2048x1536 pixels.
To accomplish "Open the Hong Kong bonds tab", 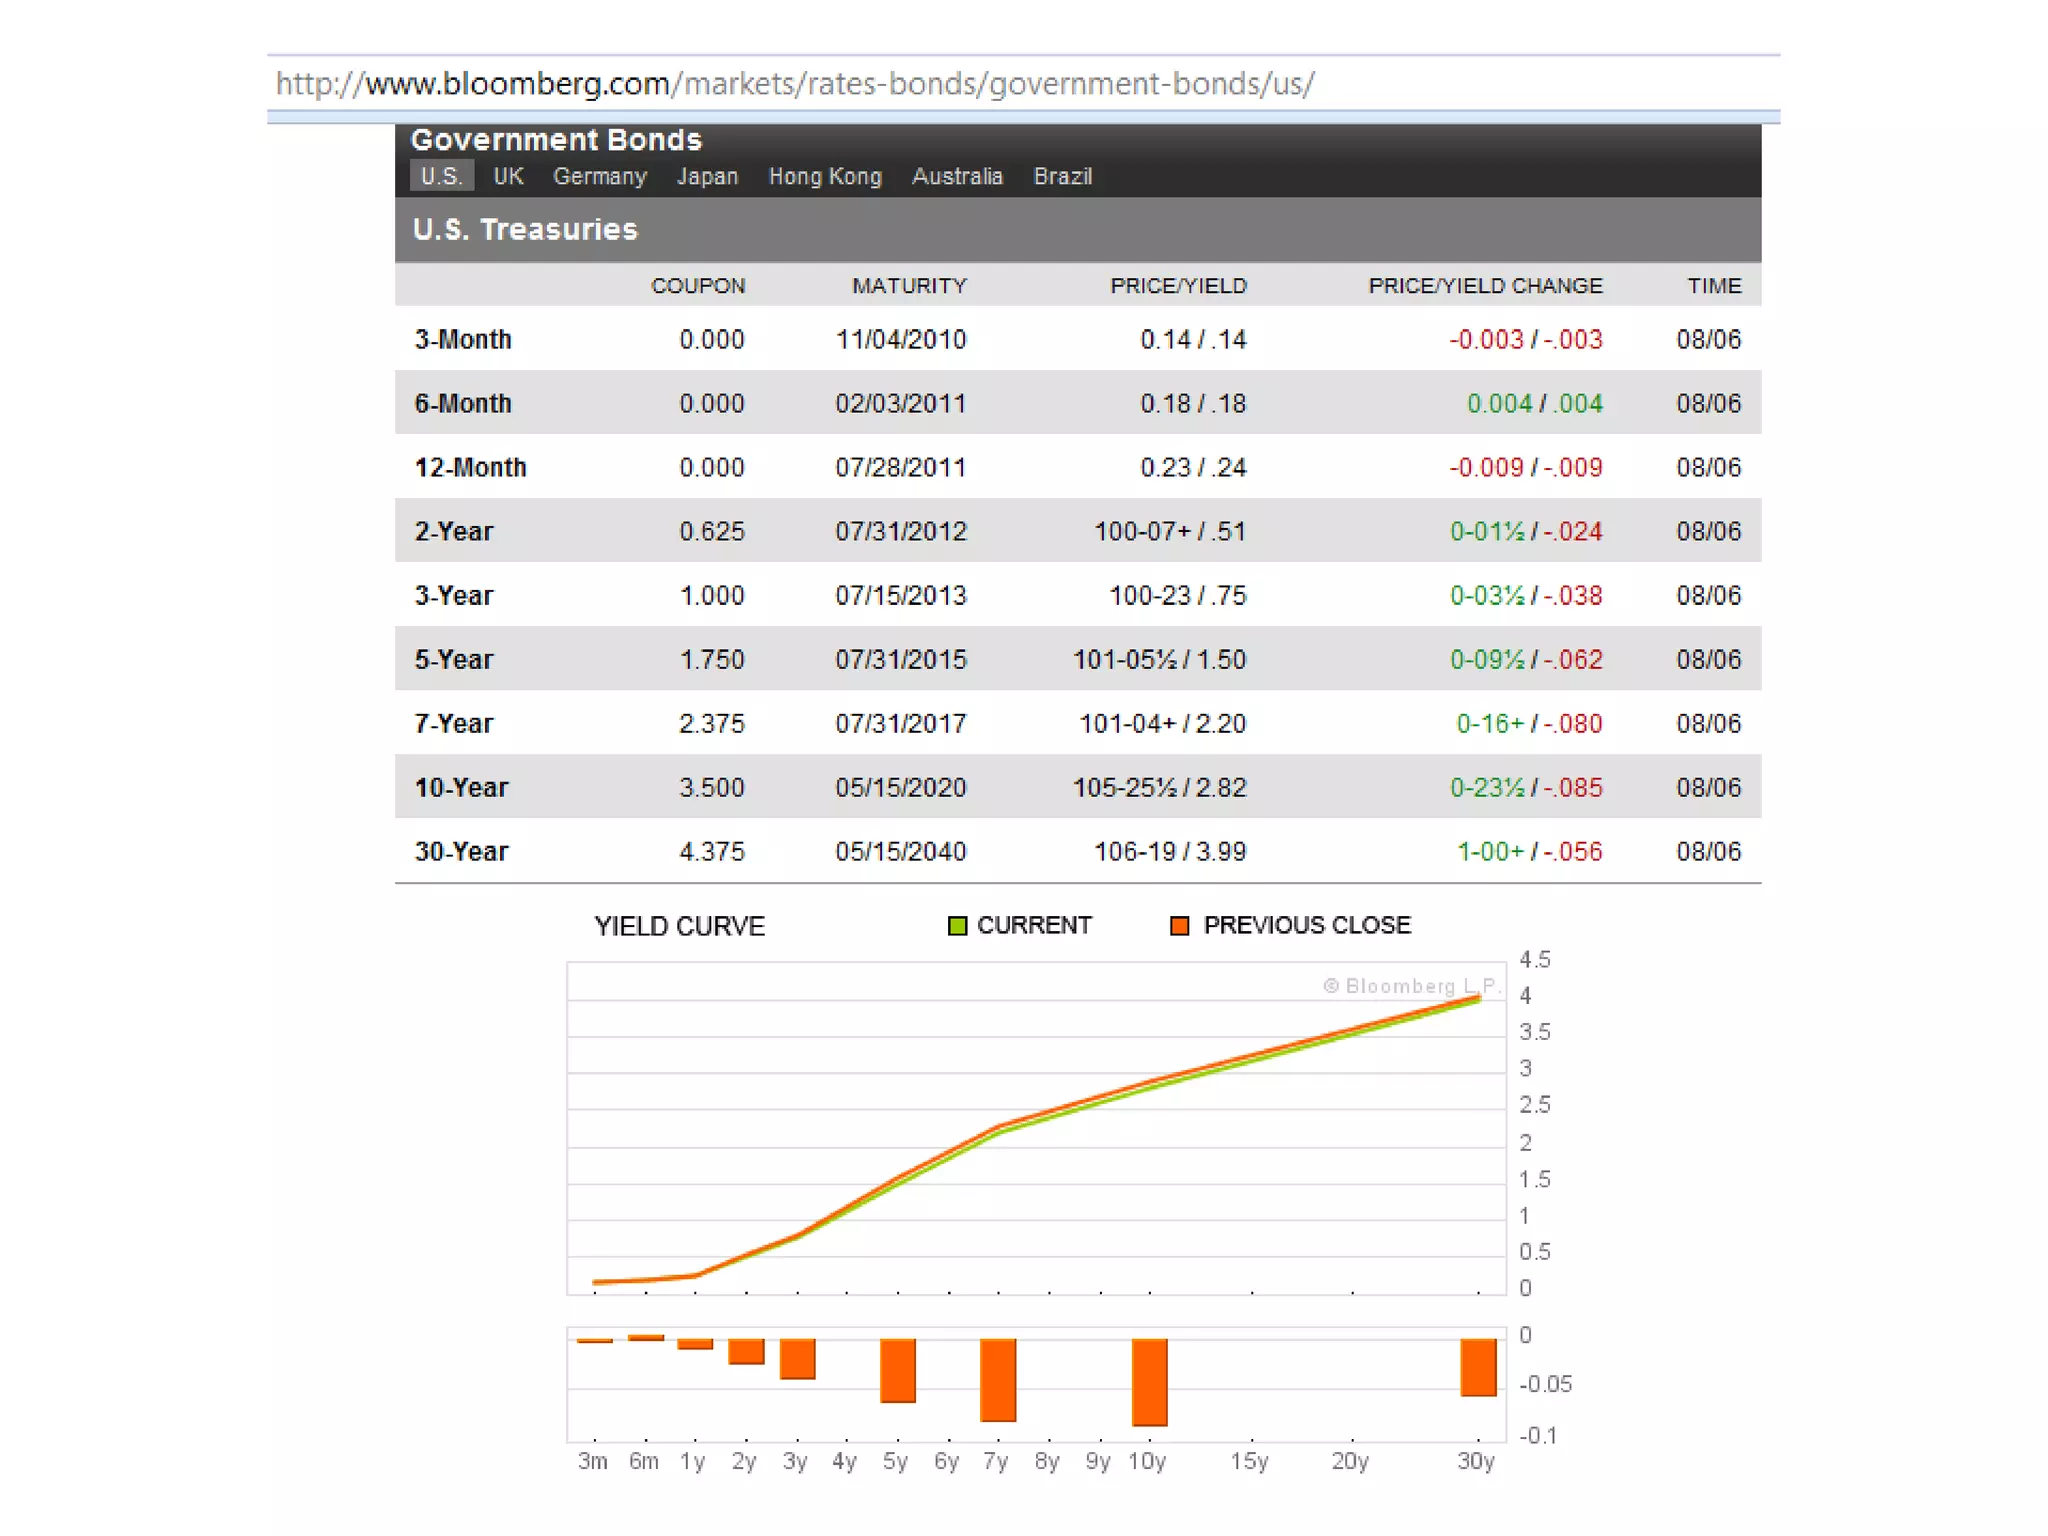I will coord(825,176).
